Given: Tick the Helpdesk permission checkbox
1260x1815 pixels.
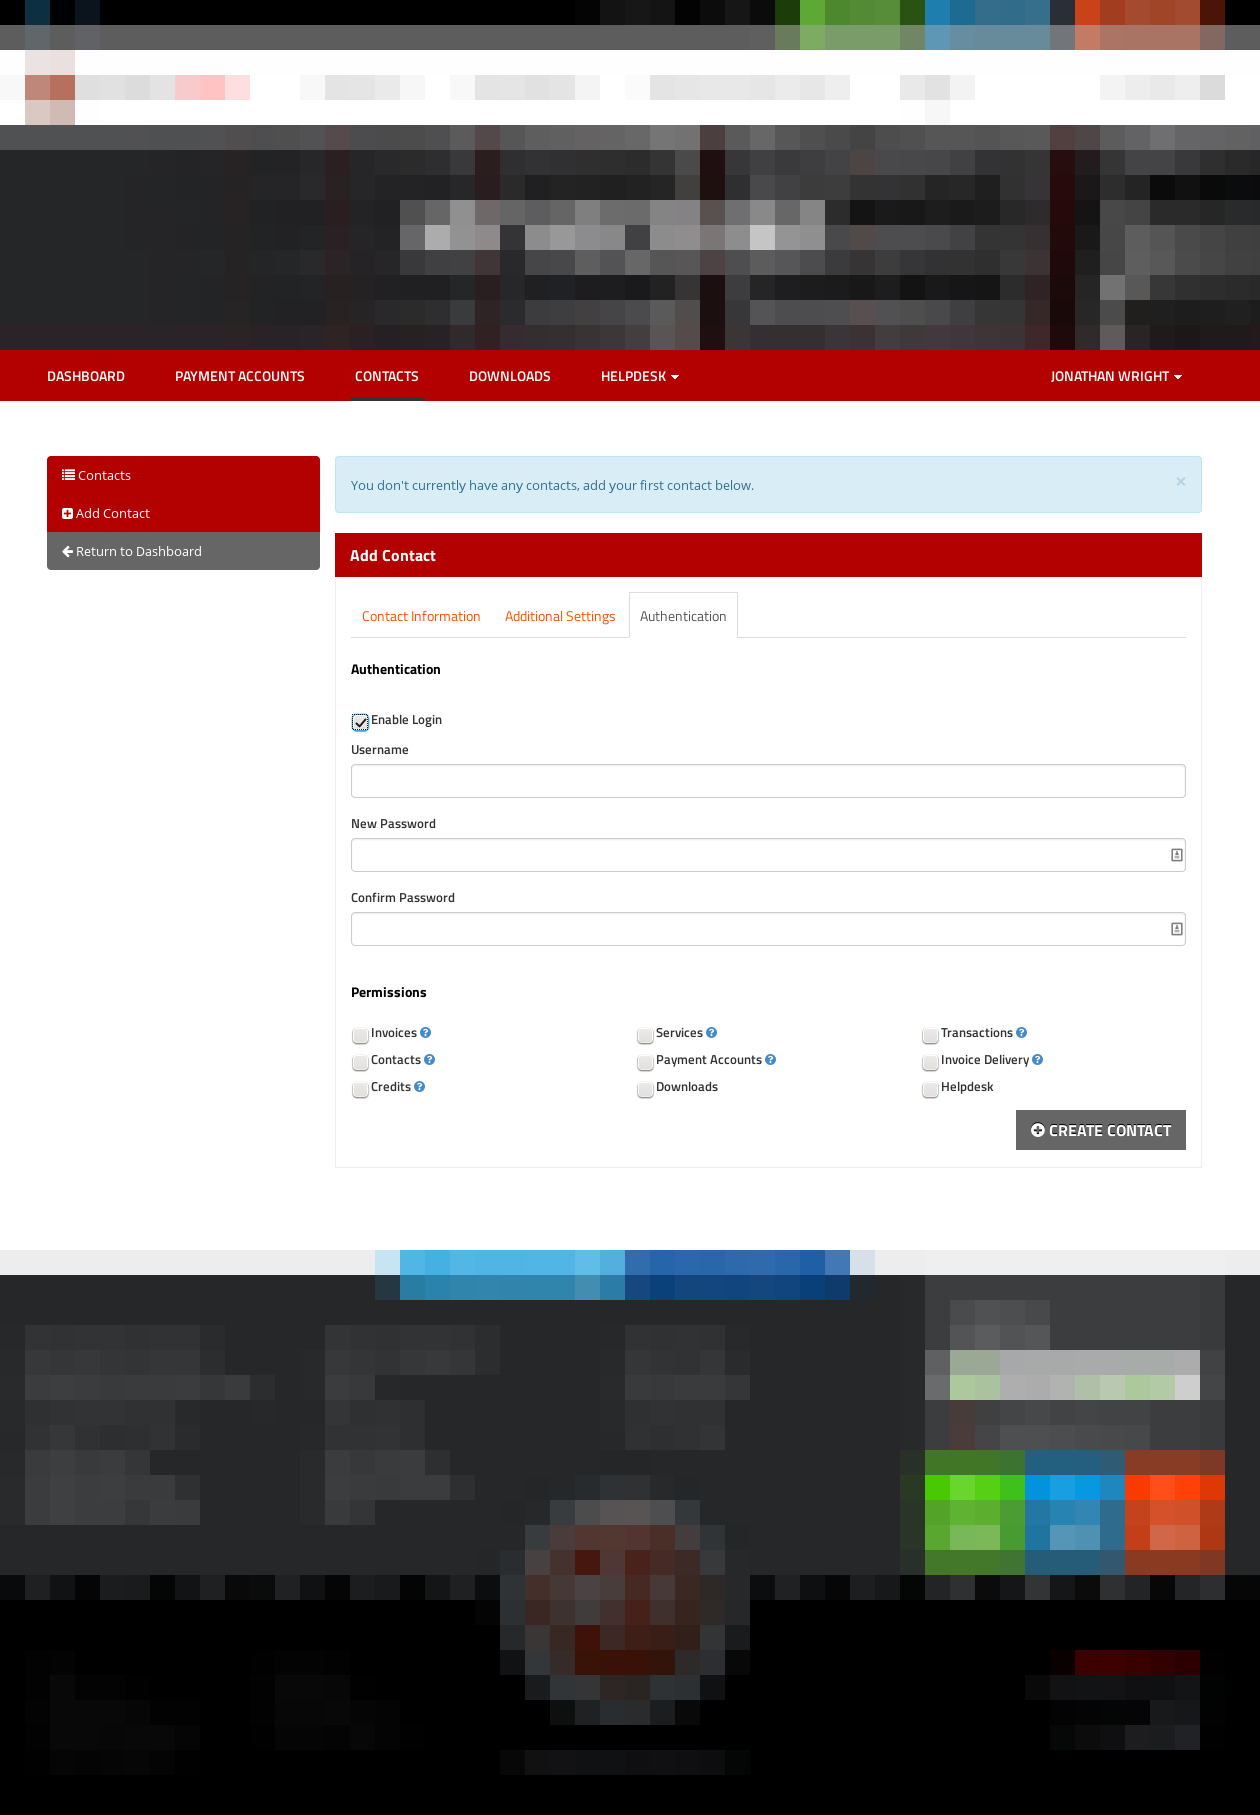Looking at the screenshot, I should click(x=930, y=1089).
